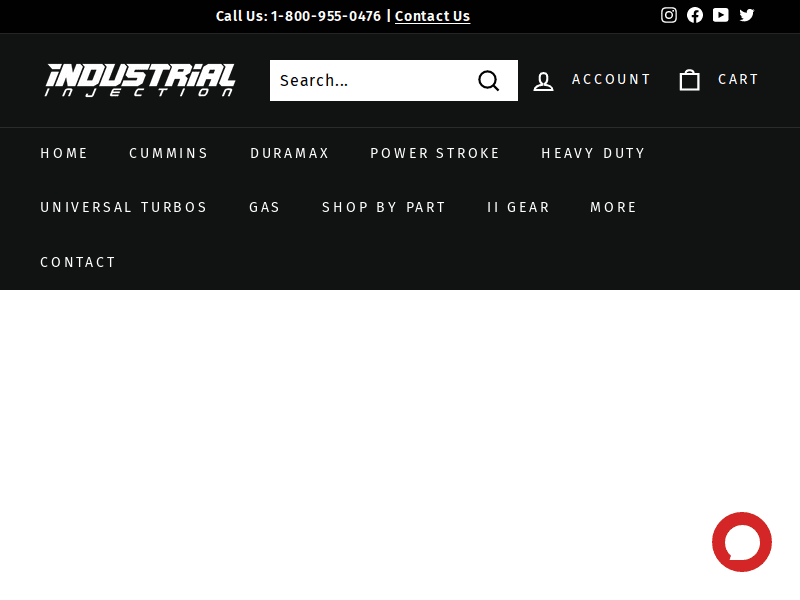Go to the Home menu item
Viewport: 800px width, 600px height.
coord(64,153)
